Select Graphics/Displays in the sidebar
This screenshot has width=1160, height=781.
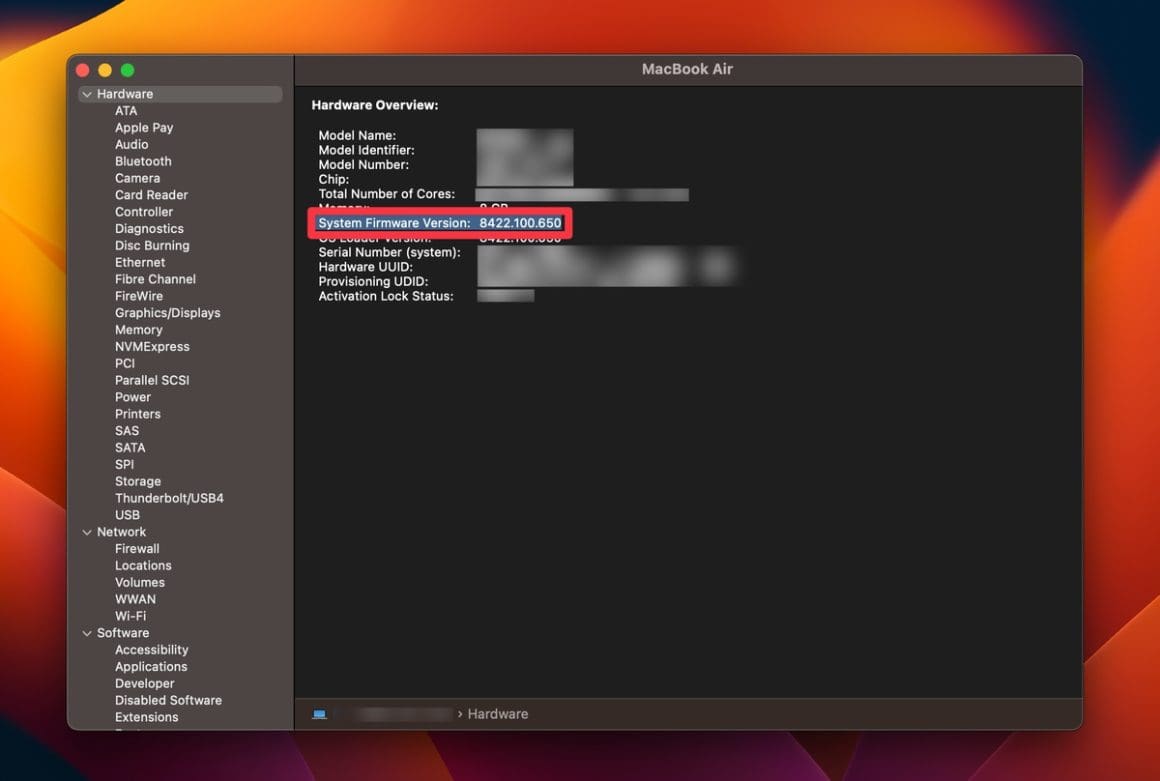167,312
